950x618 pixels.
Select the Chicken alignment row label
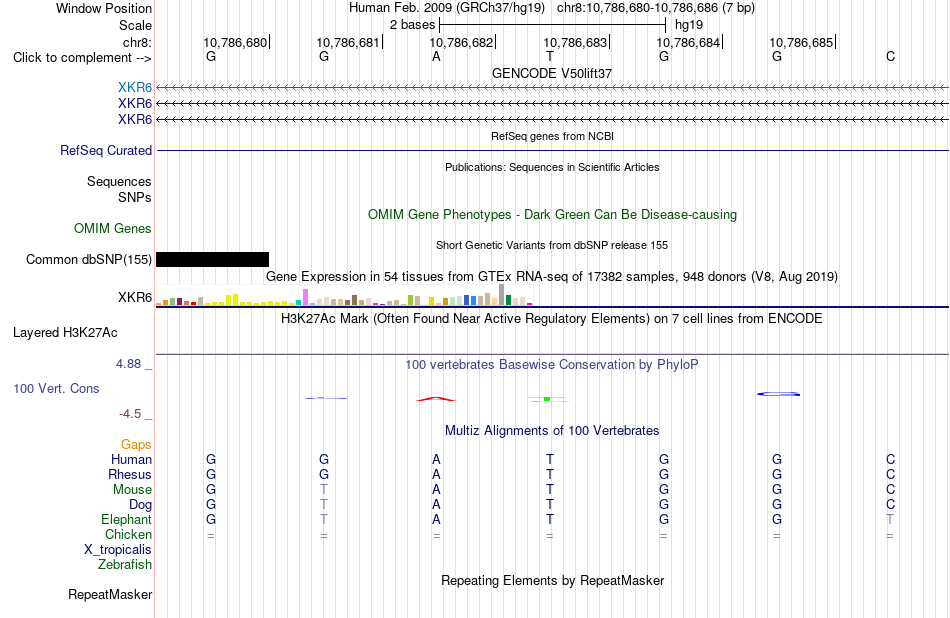tap(128, 534)
